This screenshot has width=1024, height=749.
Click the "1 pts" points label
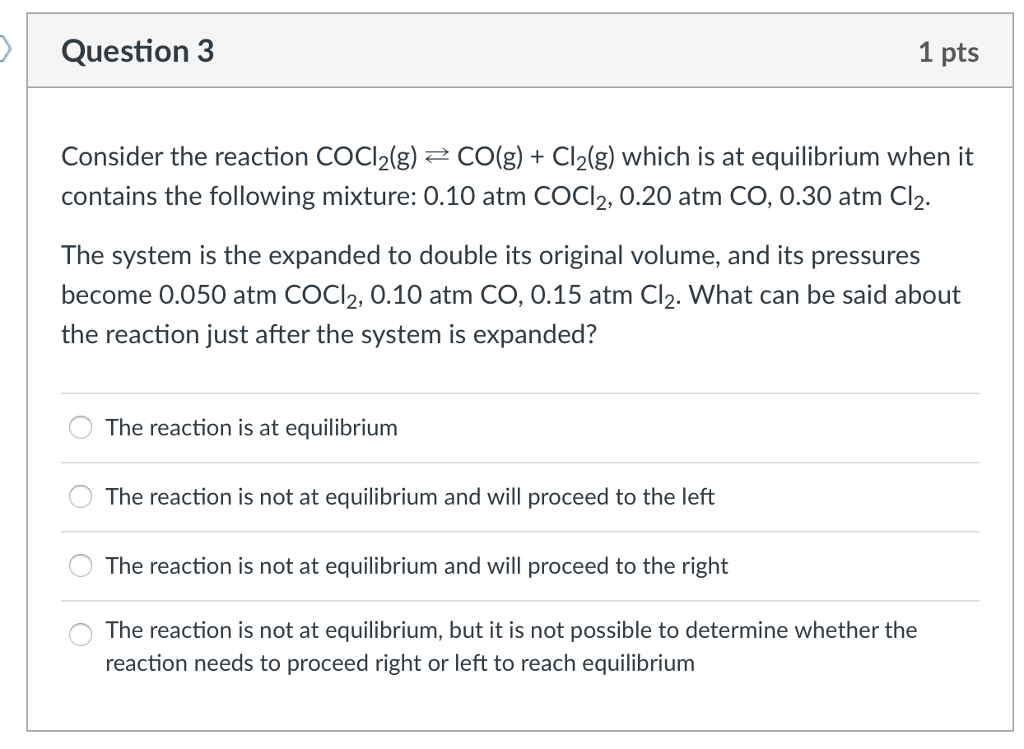click(x=948, y=52)
